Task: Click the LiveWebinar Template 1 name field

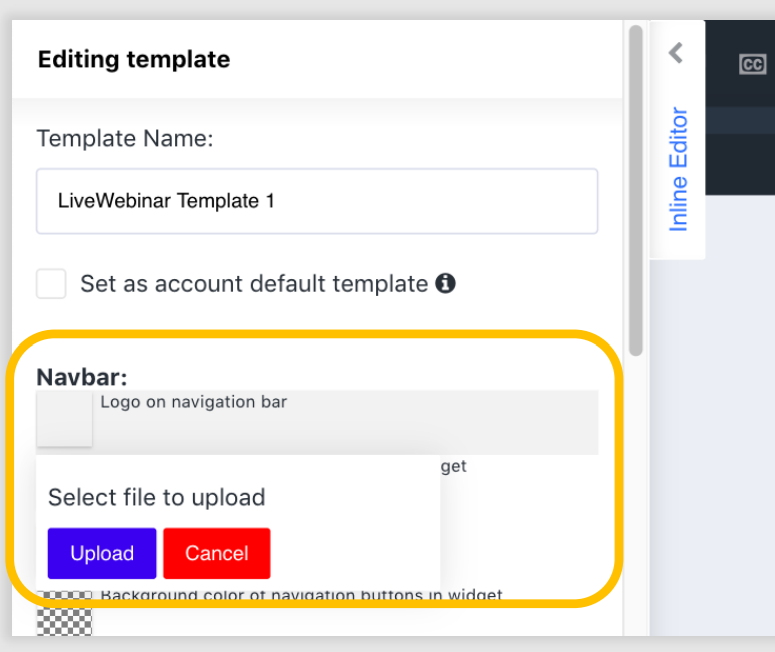Action: [316, 201]
